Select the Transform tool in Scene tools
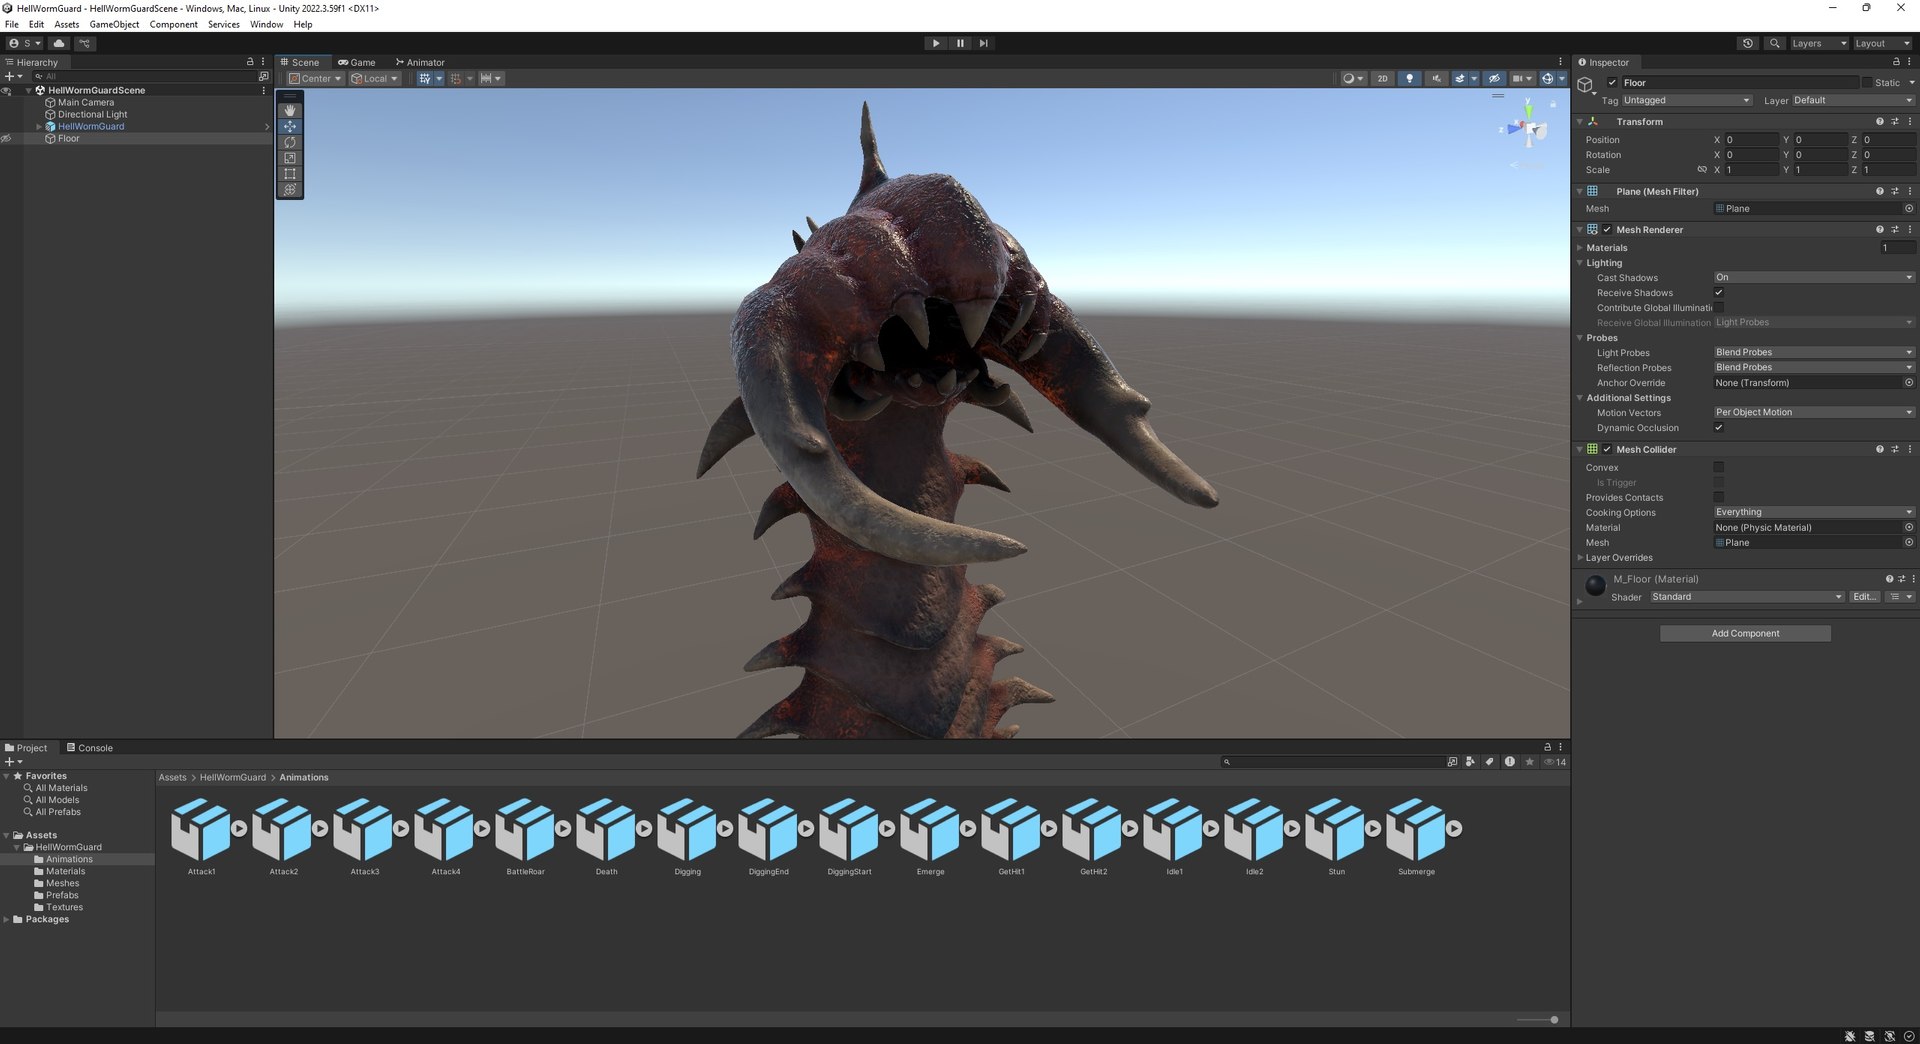The width and height of the screenshot is (1920, 1044). pos(290,190)
